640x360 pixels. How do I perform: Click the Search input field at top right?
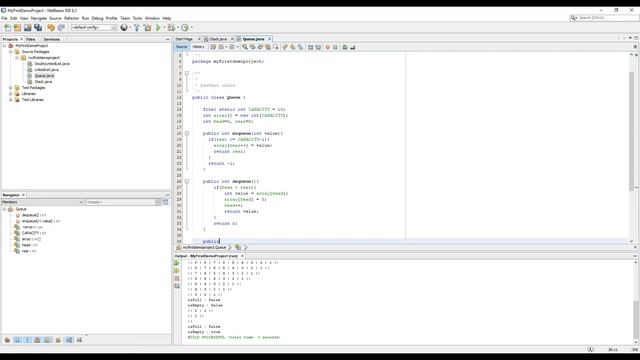(608, 18)
